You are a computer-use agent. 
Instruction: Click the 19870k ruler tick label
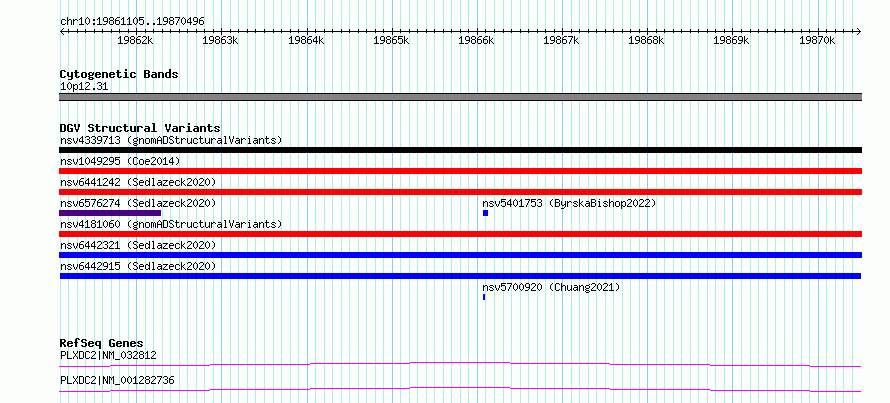[817, 41]
